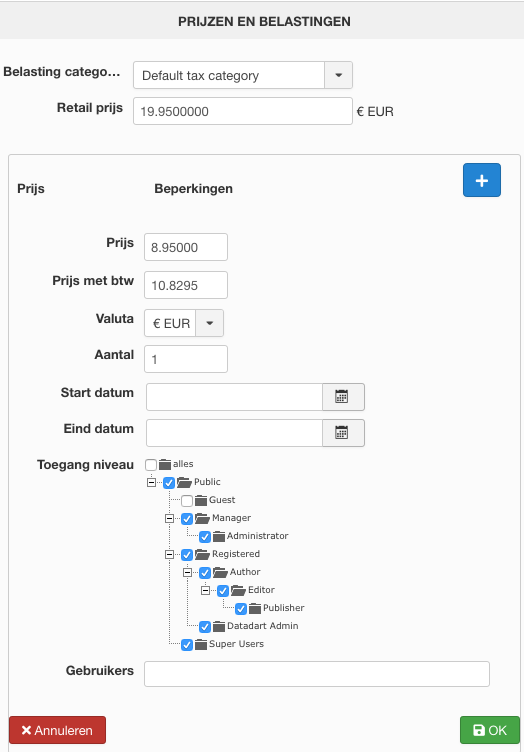Click the Manager folder icon

pos(202,518)
